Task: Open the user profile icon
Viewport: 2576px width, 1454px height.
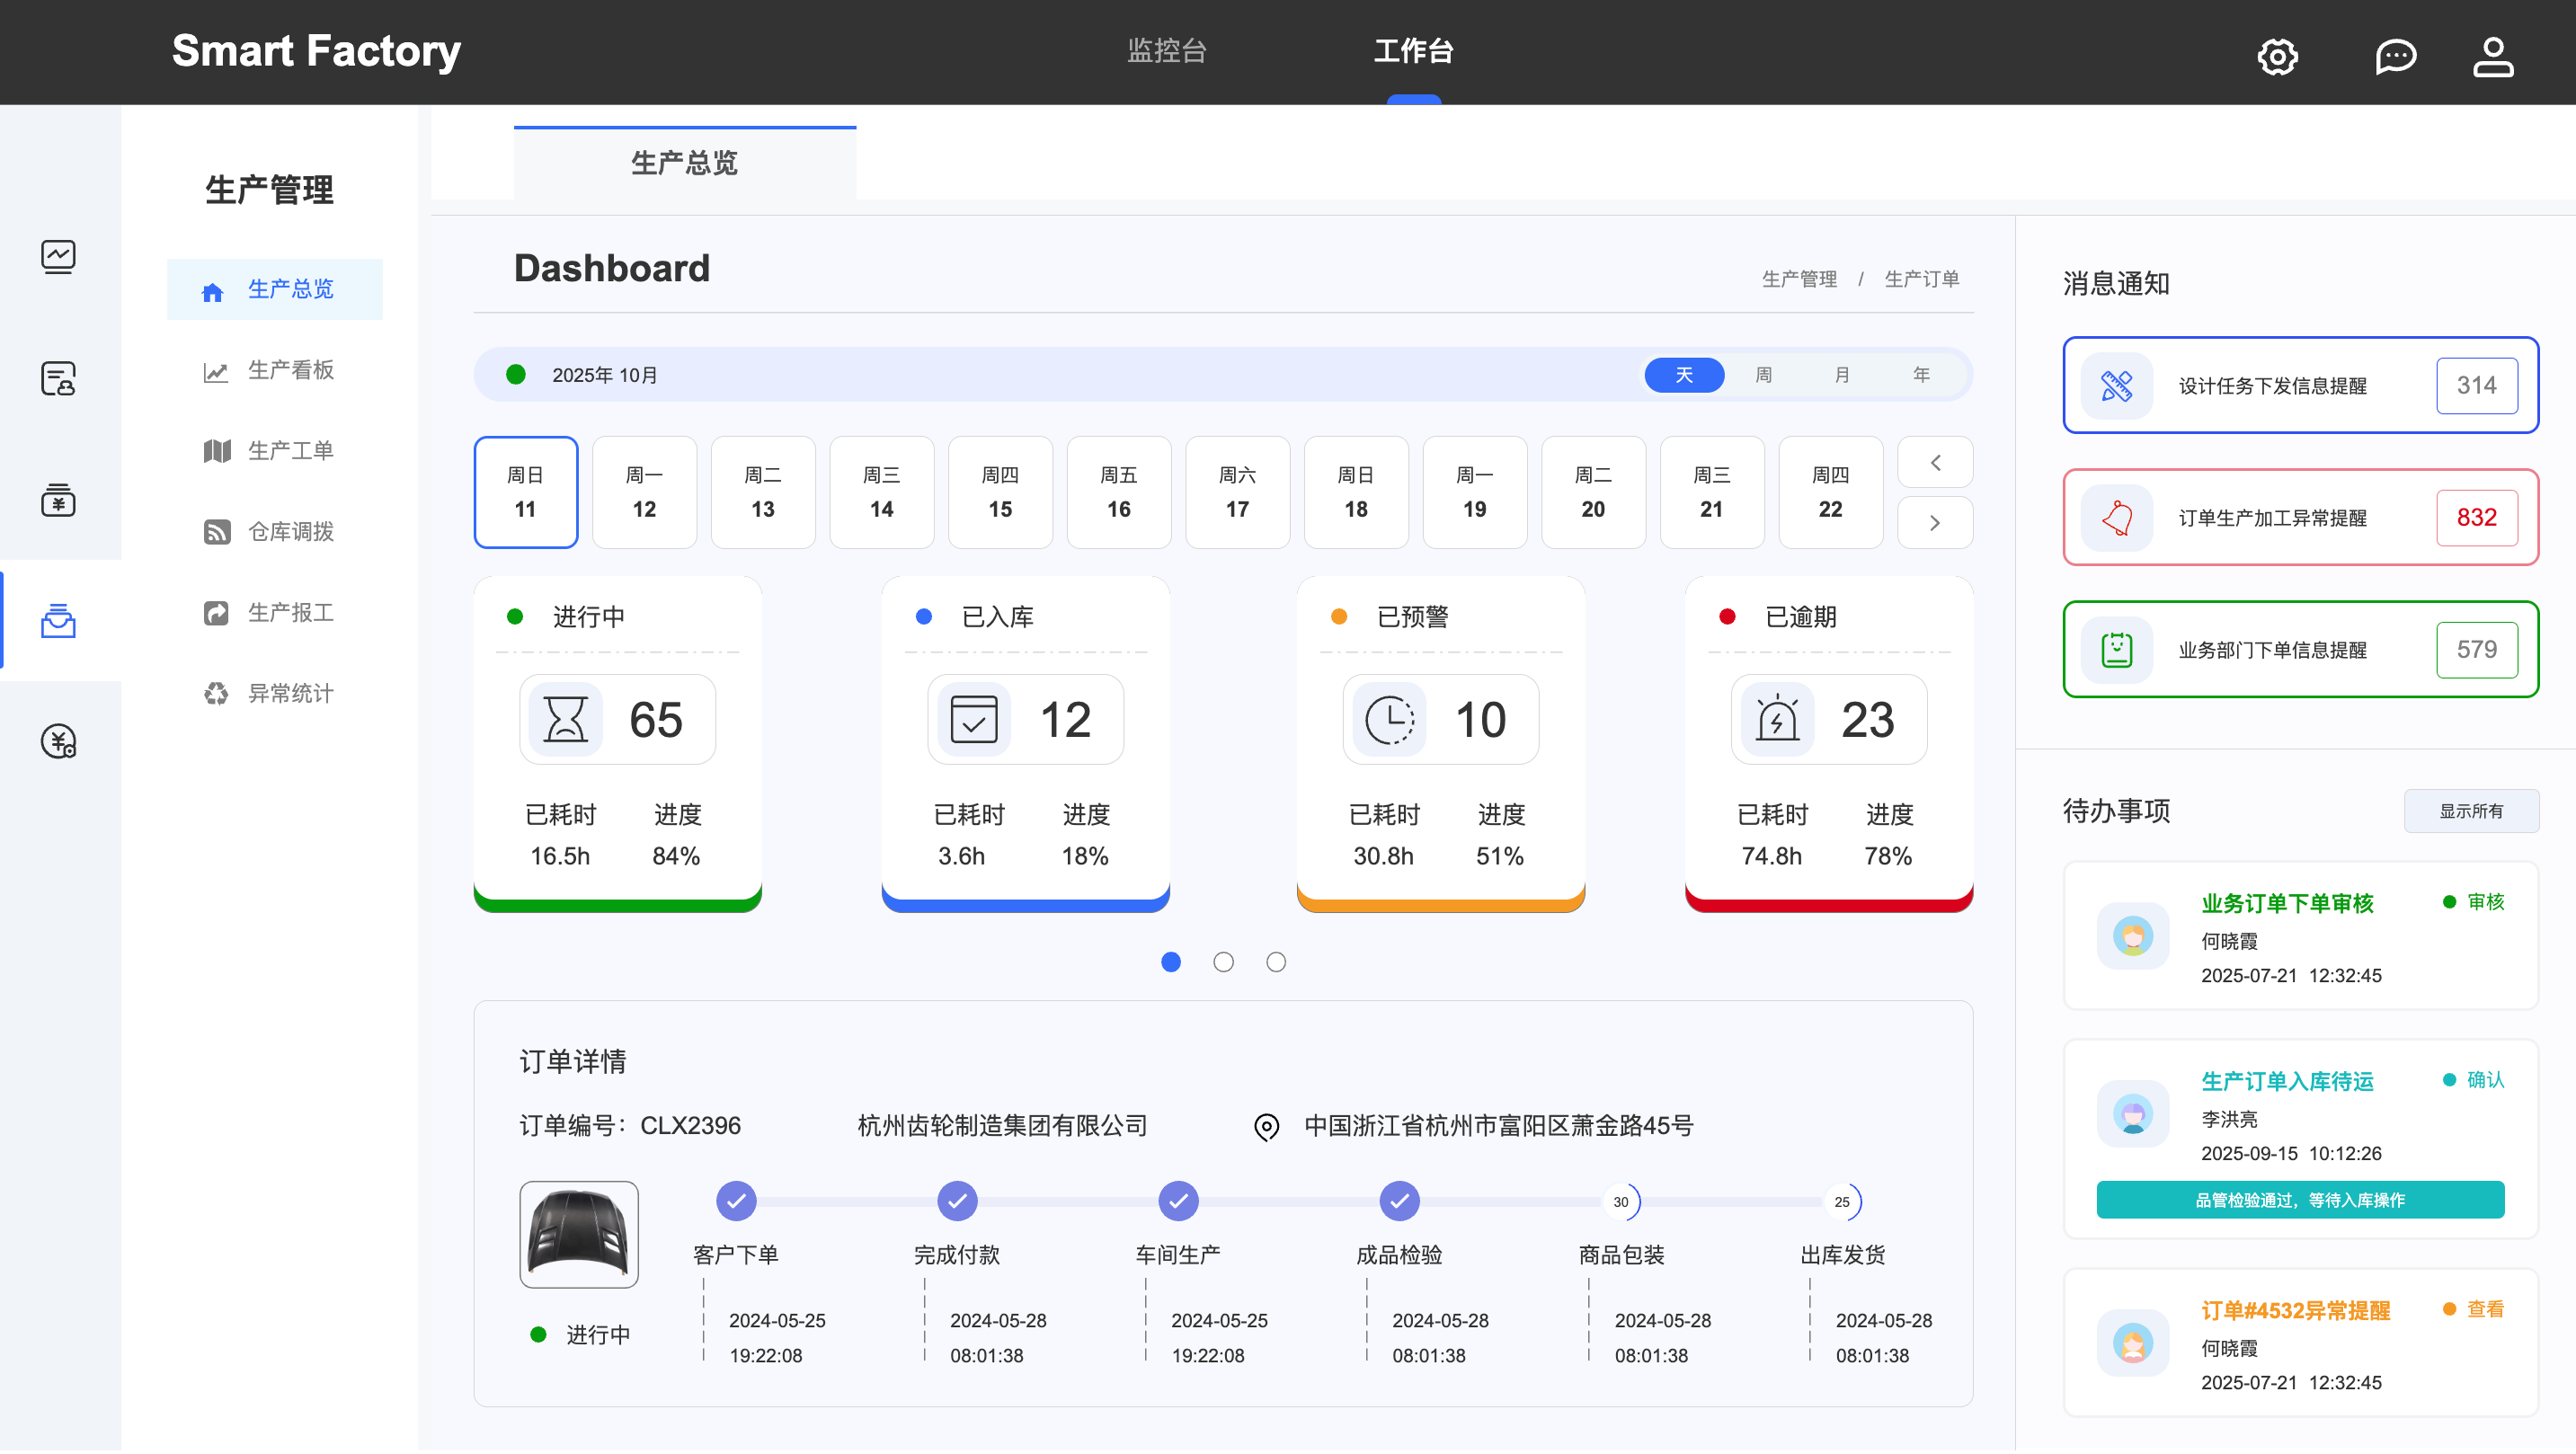Action: pos(2492,56)
